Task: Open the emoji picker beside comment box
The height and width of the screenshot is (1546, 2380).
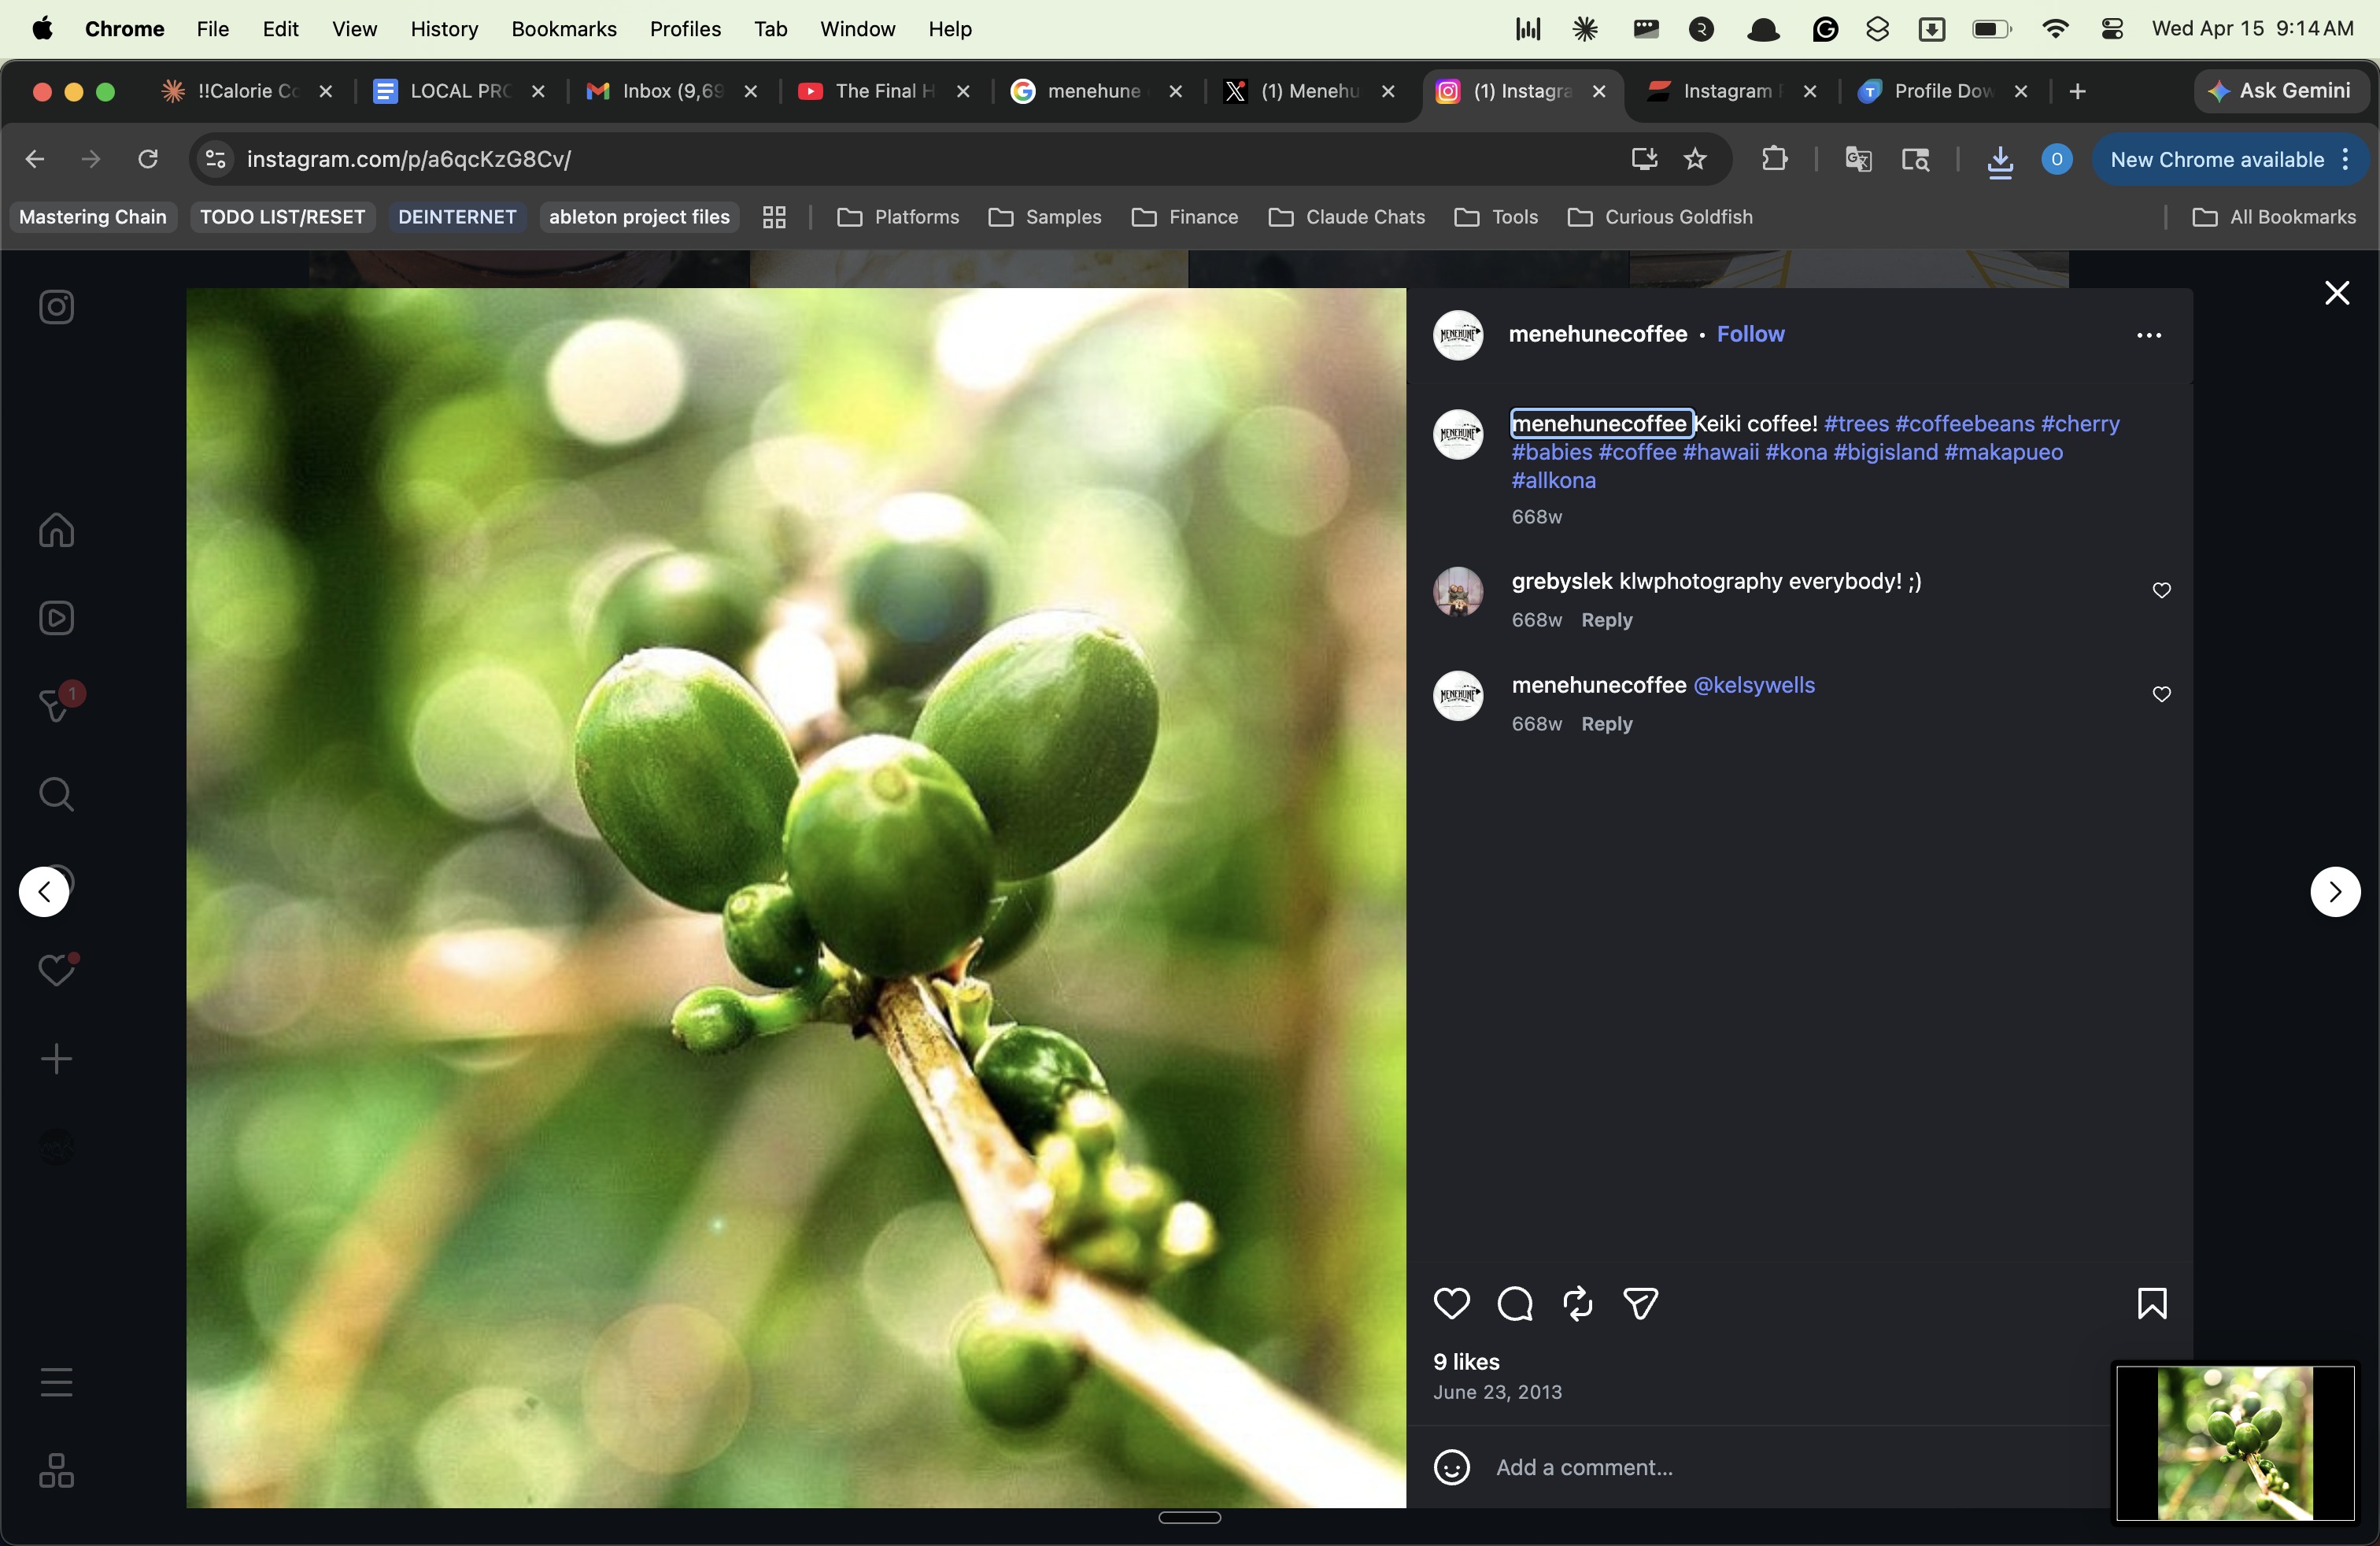Action: pos(1451,1467)
